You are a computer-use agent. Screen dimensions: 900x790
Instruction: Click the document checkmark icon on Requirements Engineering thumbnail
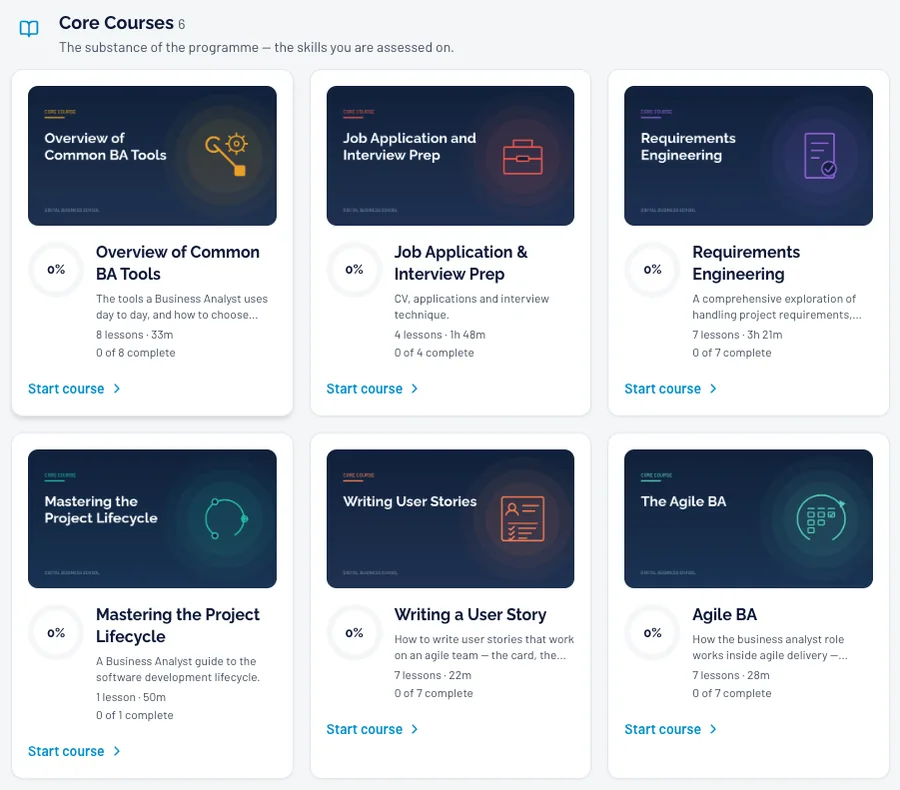[x=820, y=156]
